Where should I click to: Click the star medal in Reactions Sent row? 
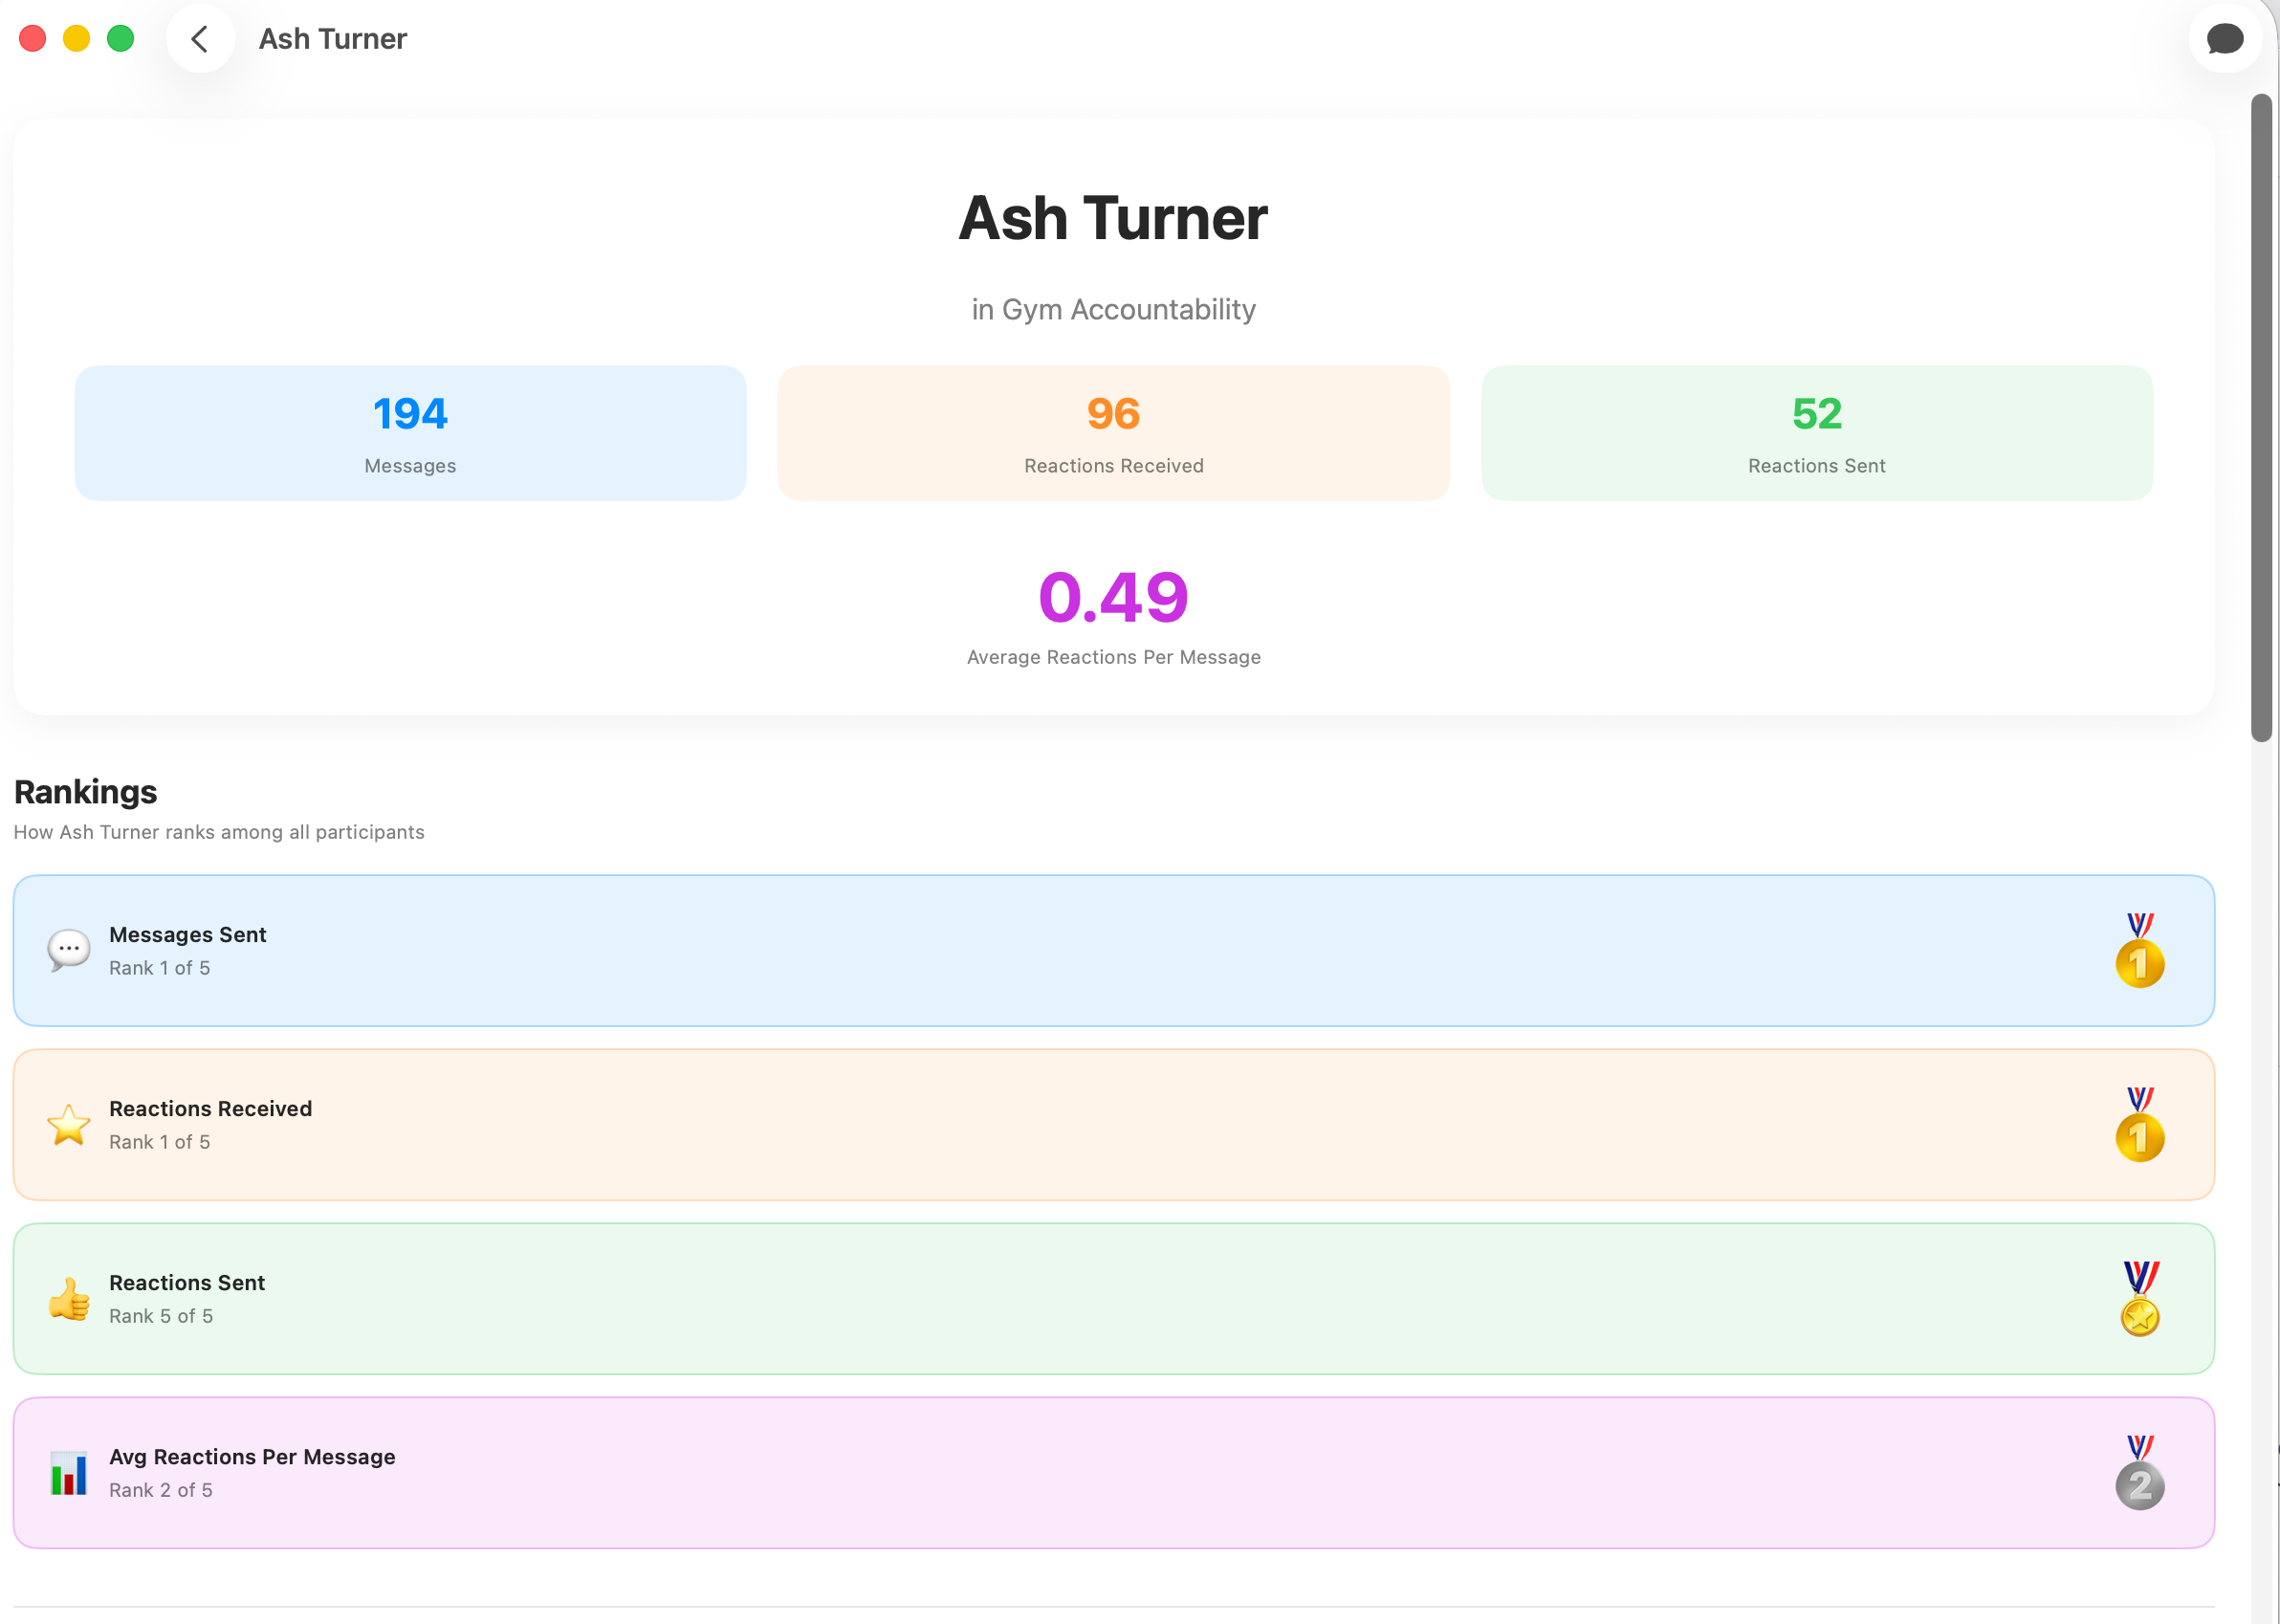click(2139, 1299)
